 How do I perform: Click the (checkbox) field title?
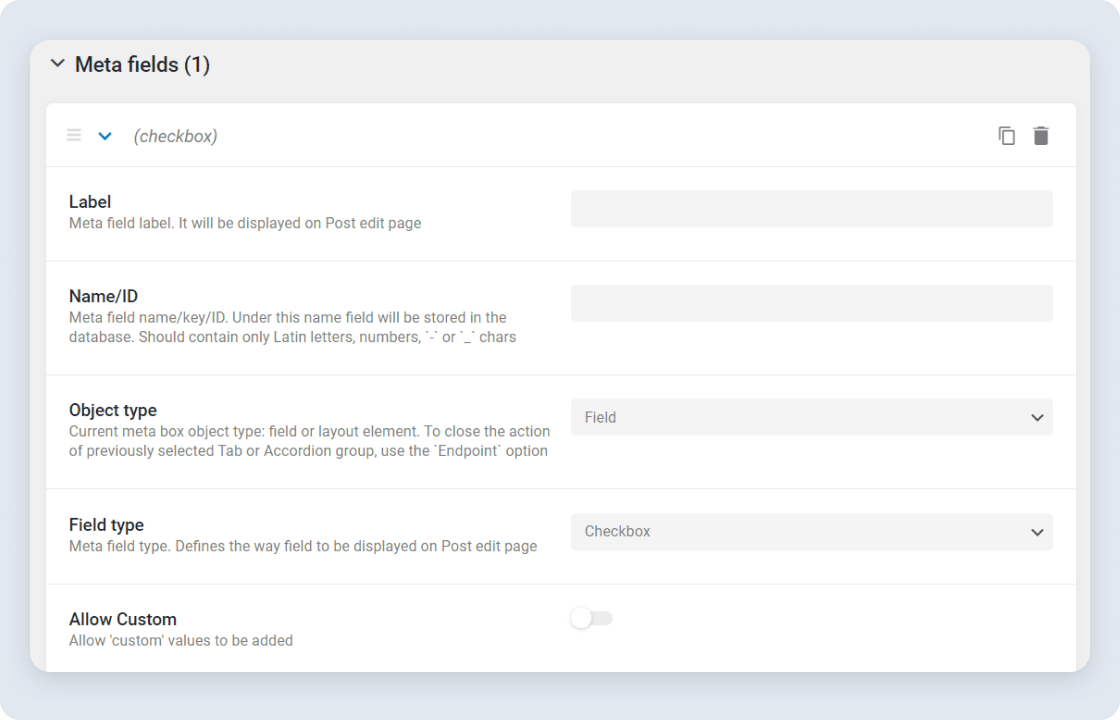click(x=175, y=136)
